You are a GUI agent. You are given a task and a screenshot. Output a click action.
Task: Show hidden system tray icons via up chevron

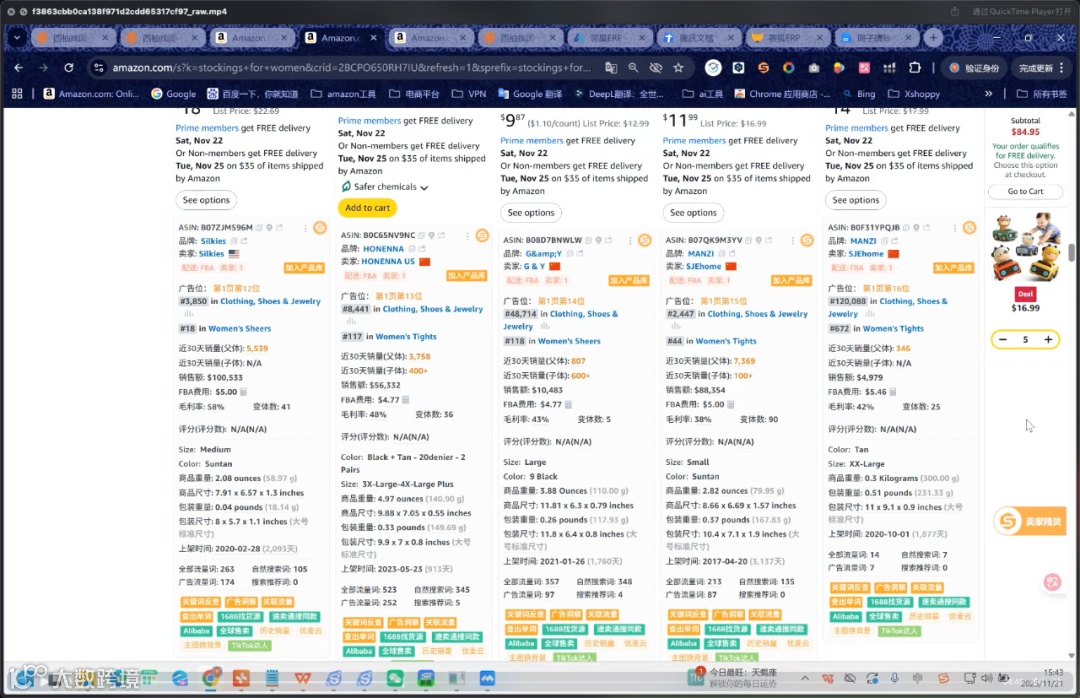(x=804, y=679)
